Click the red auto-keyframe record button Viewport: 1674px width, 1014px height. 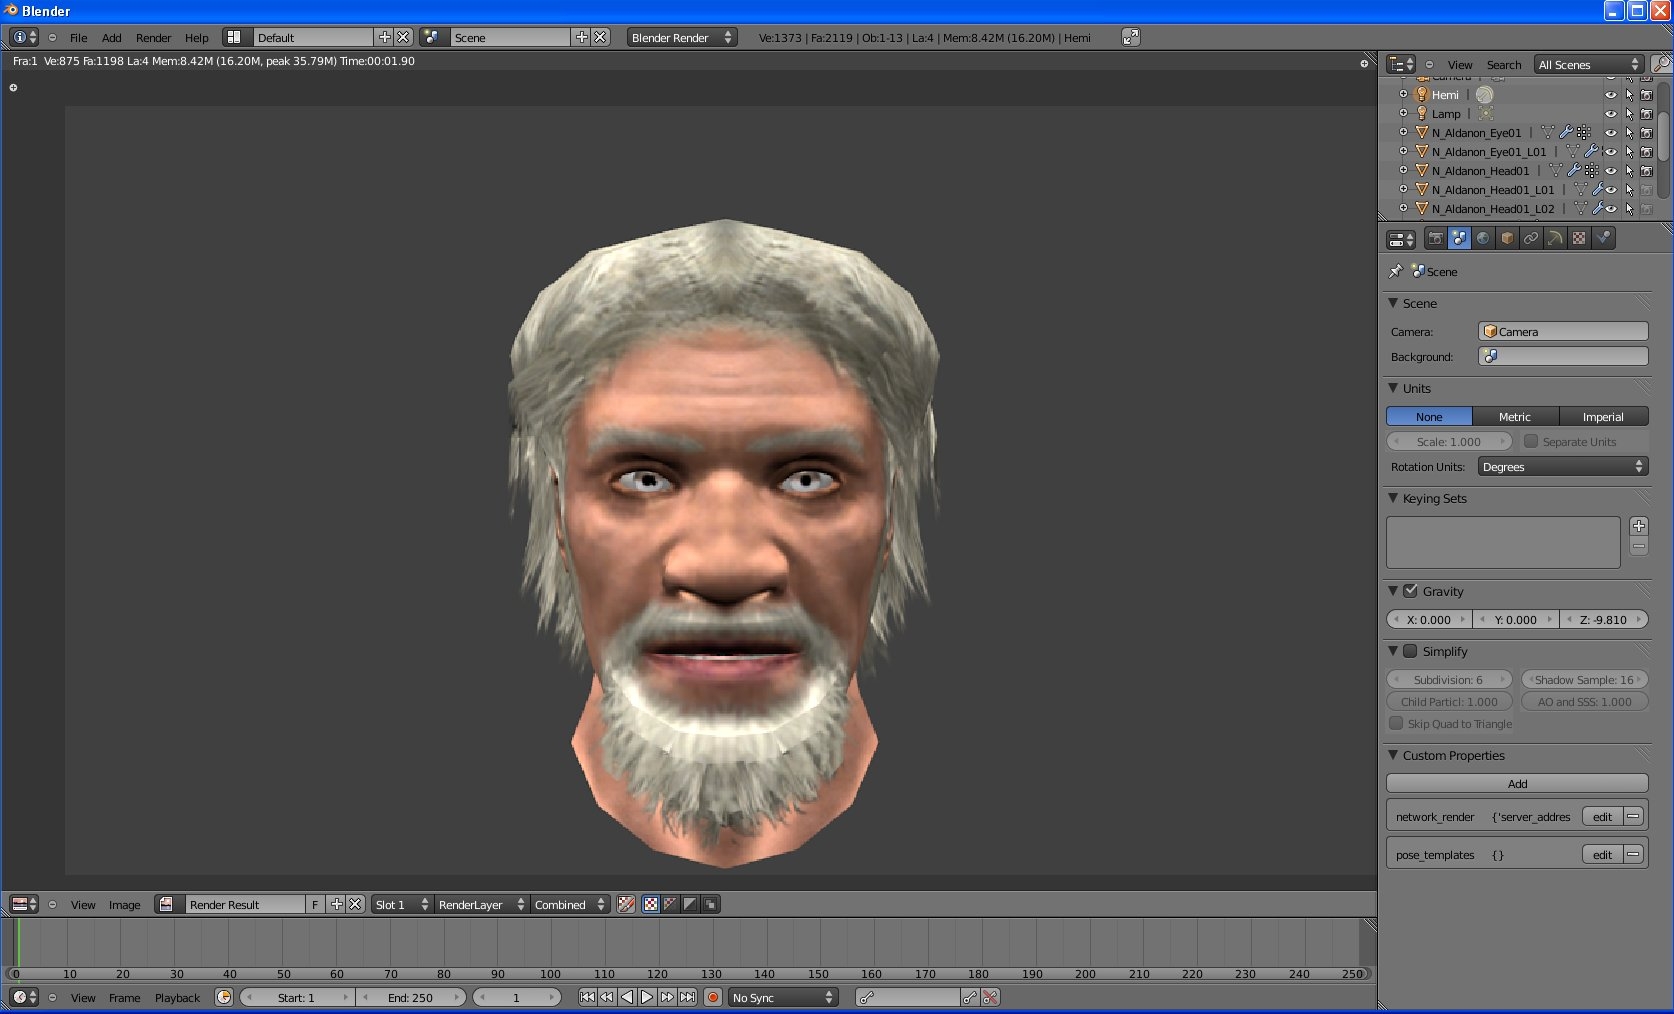(x=713, y=997)
